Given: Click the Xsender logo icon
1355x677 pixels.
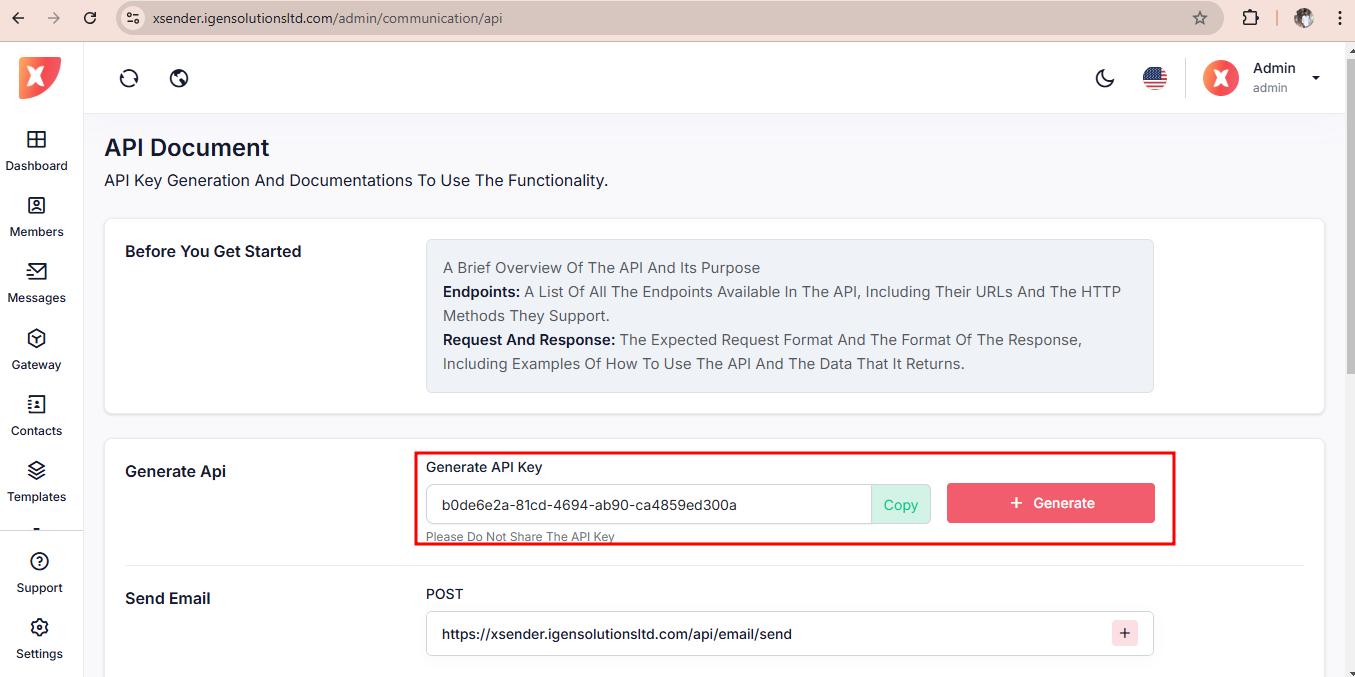Looking at the screenshot, I should point(39,78).
